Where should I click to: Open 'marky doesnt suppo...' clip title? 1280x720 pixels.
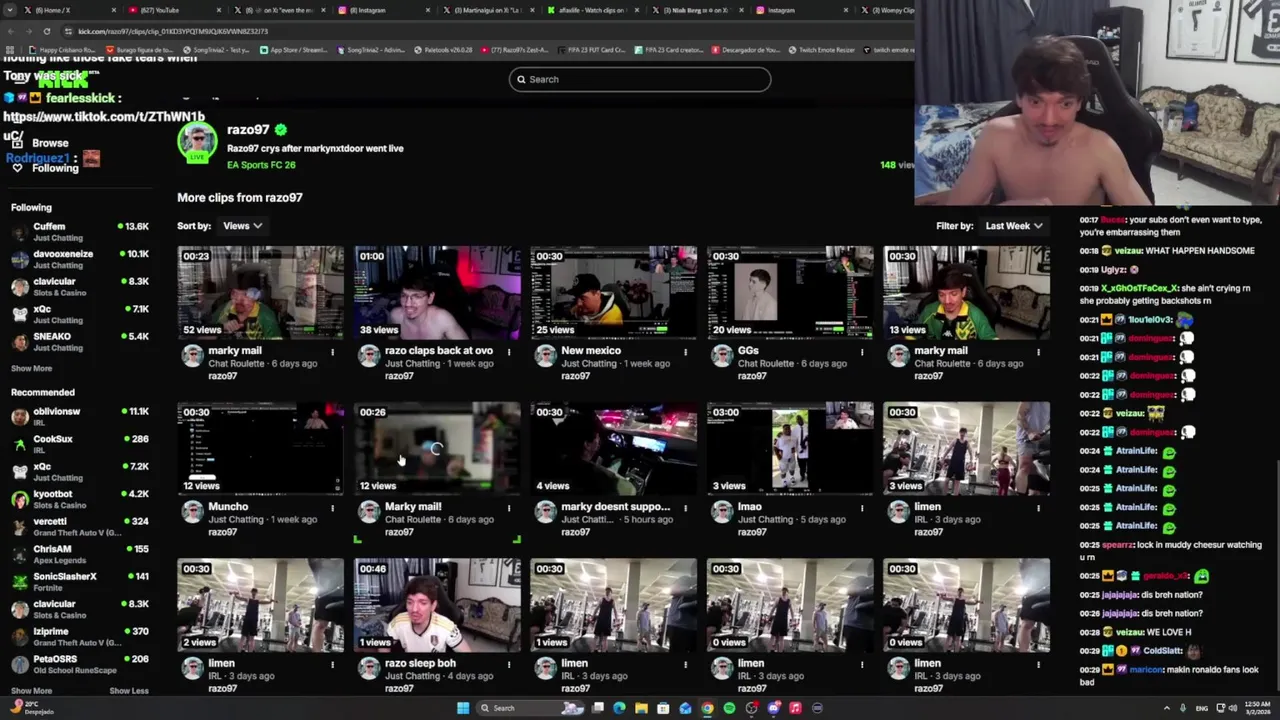point(615,507)
